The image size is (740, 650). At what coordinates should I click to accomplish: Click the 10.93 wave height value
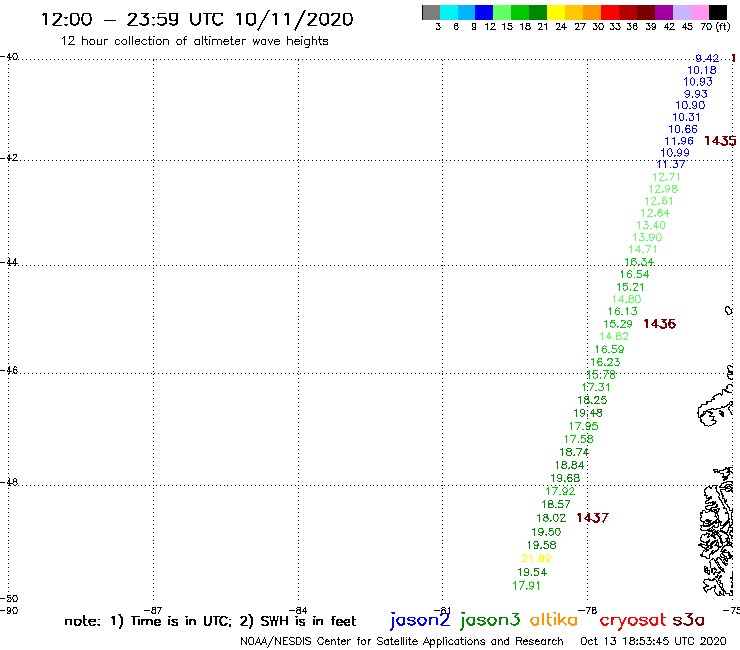[698, 82]
